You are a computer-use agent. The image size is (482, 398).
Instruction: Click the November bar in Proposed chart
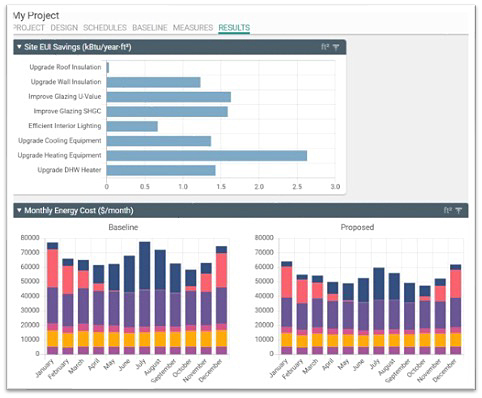tap(440, 316)
